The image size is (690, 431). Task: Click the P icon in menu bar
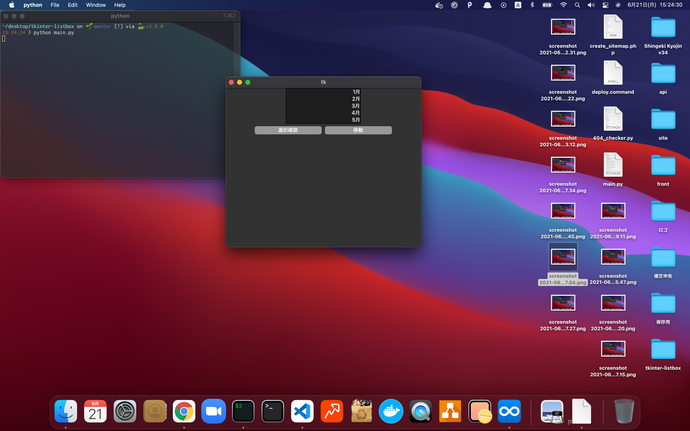tap(470, 5)
